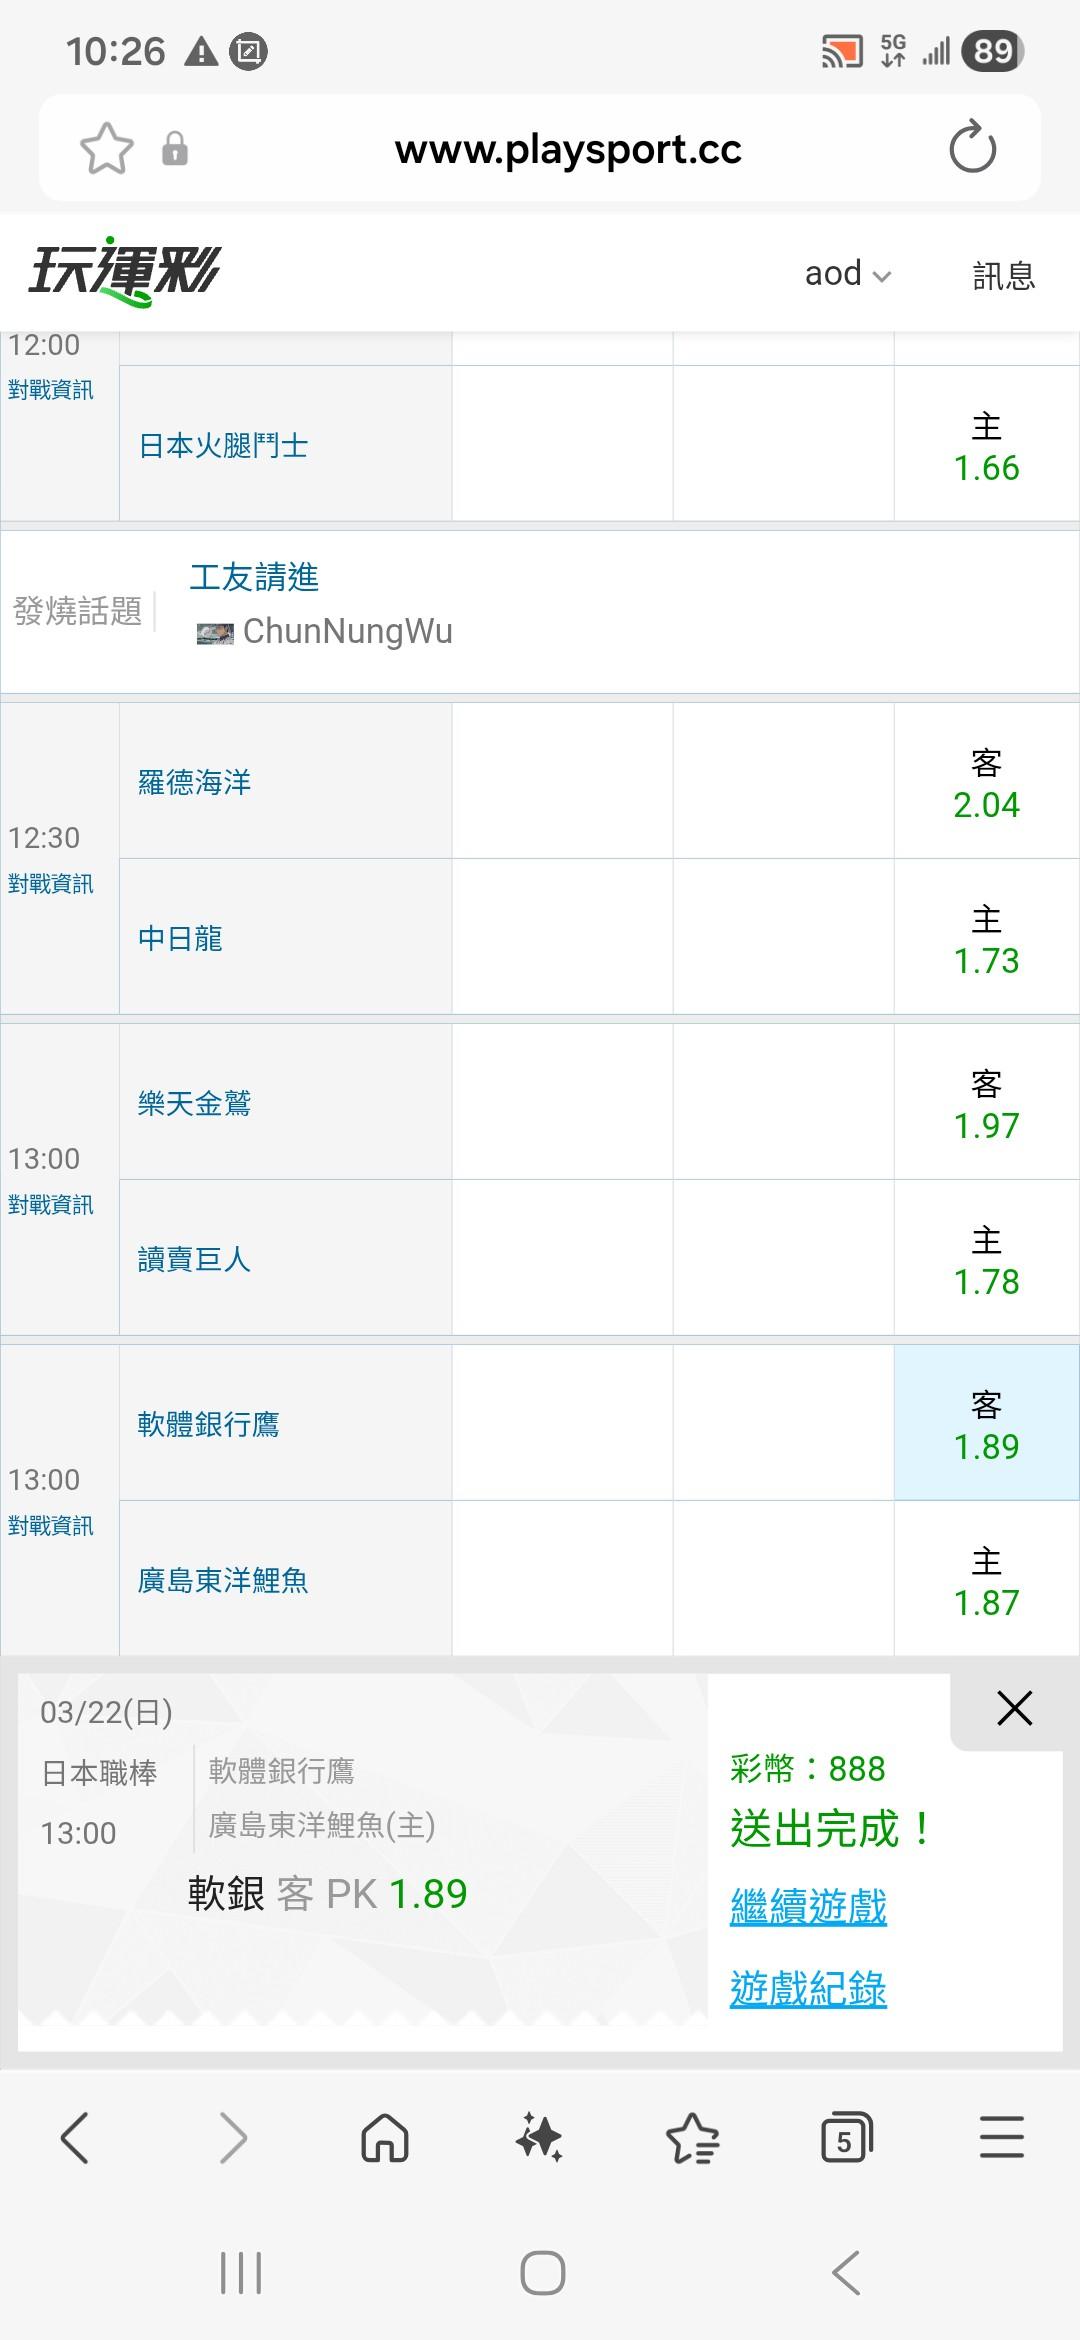Tap the www.playsport.cc address field
Viewport: 1080px width, 2340px height.
coord(568,149)
